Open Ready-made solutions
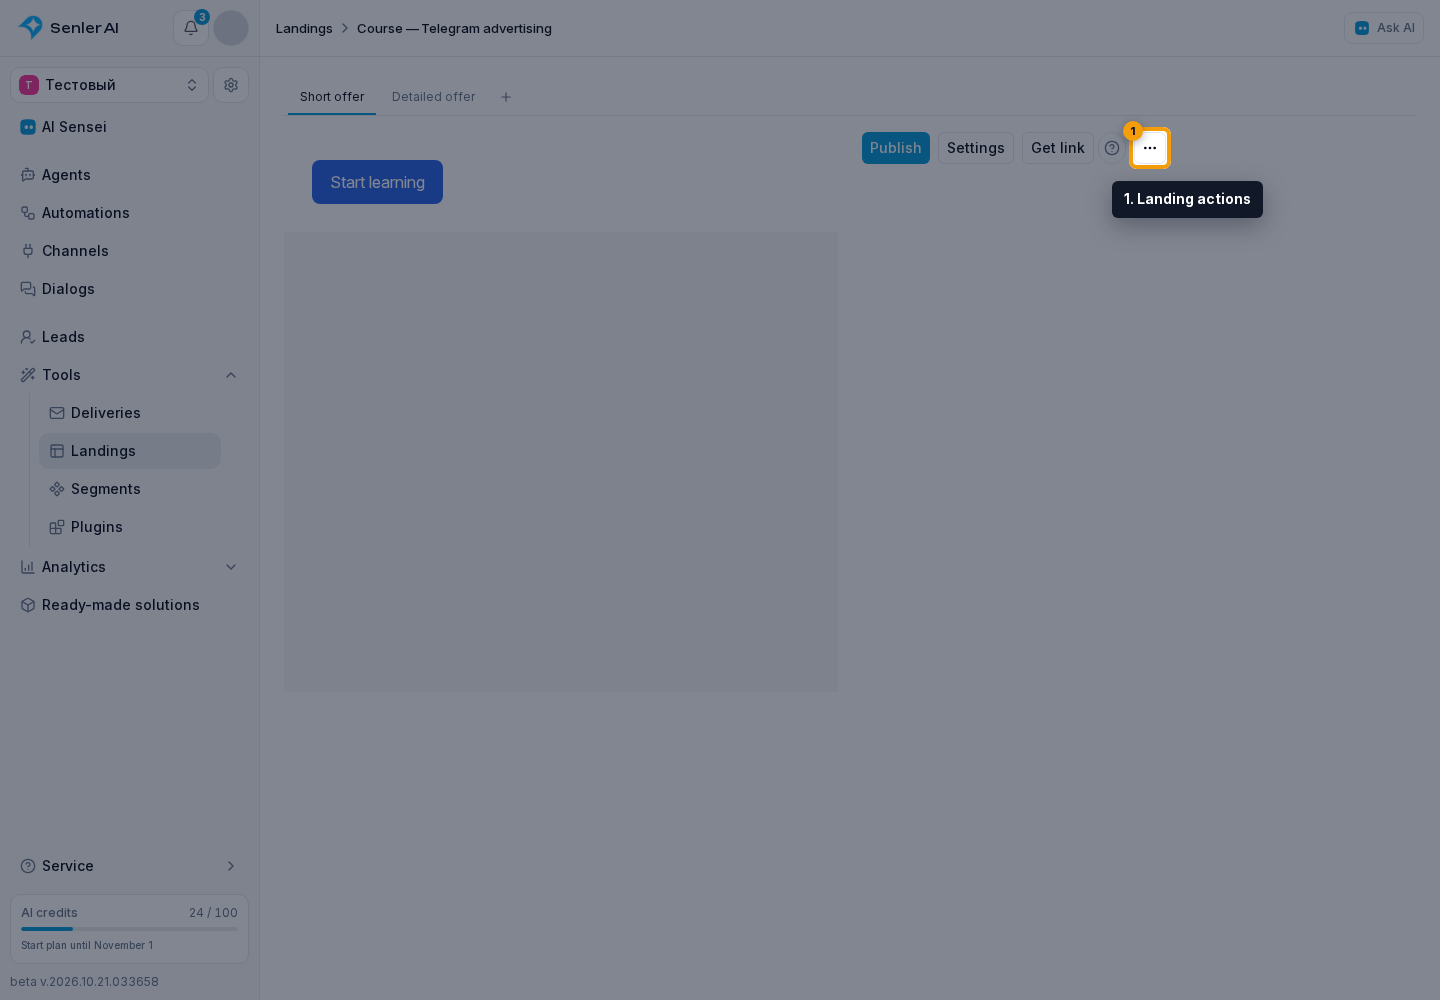This screenshot has width=1440, height=1000. pos(130,605)
